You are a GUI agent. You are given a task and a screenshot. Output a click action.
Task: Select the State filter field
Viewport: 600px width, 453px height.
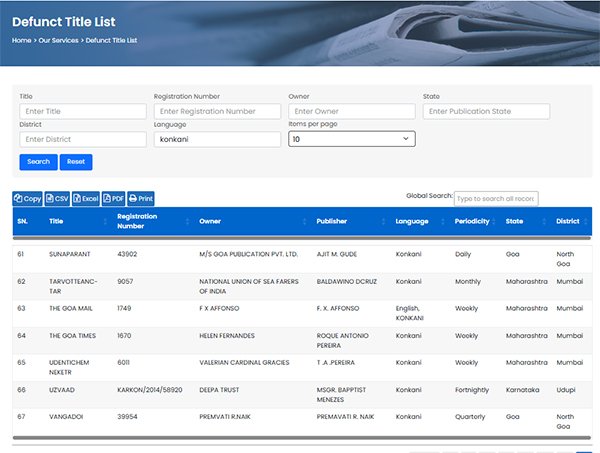click(486, 112)
